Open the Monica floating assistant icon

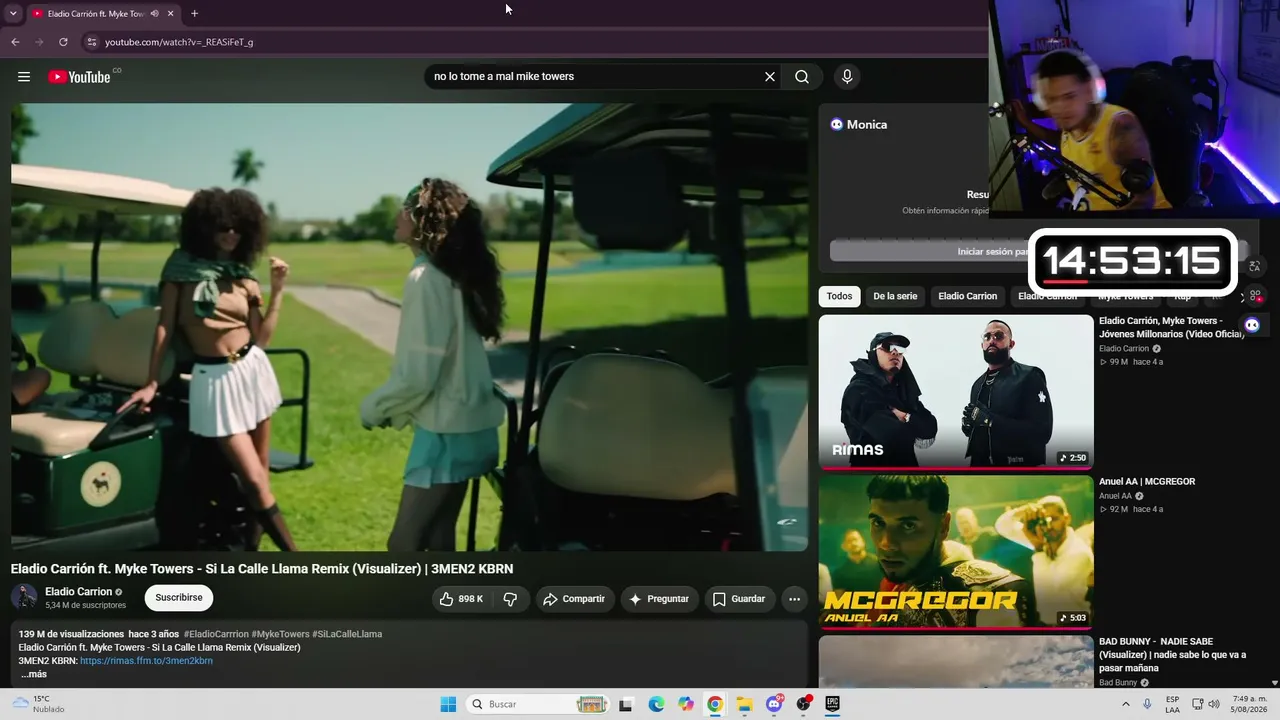(1252, 324)
